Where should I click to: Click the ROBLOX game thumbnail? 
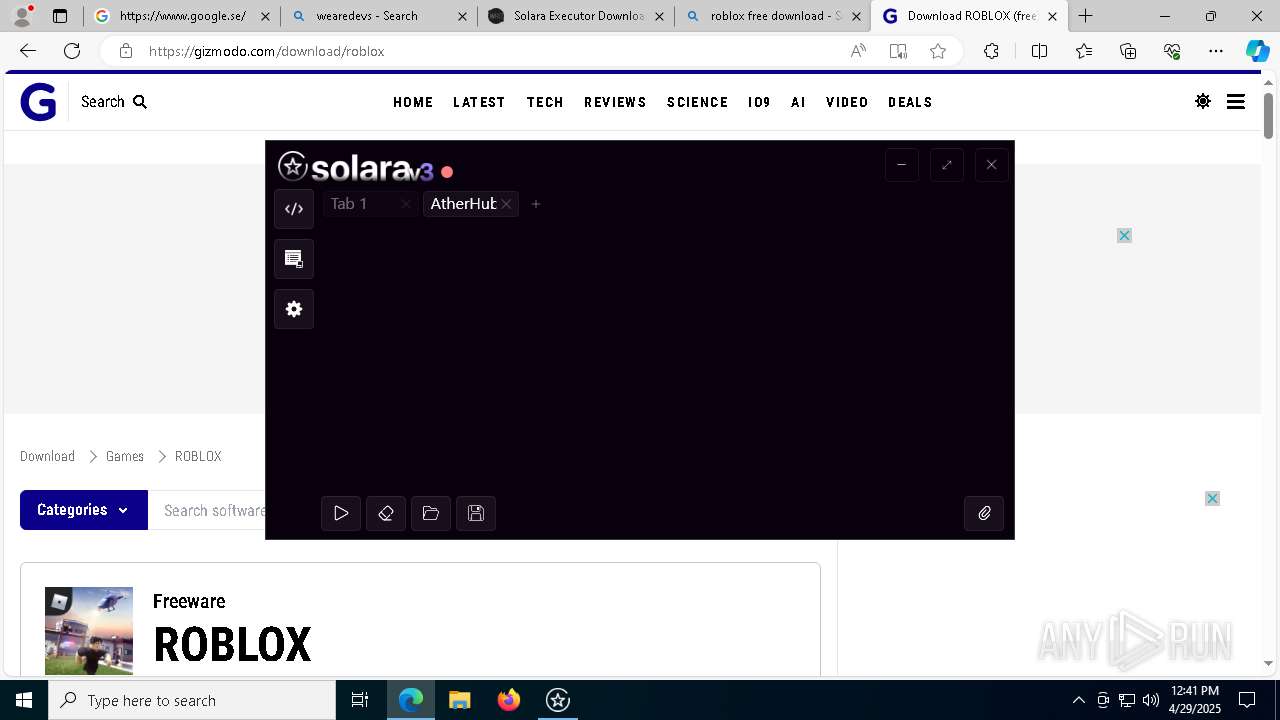pos(89,631)
